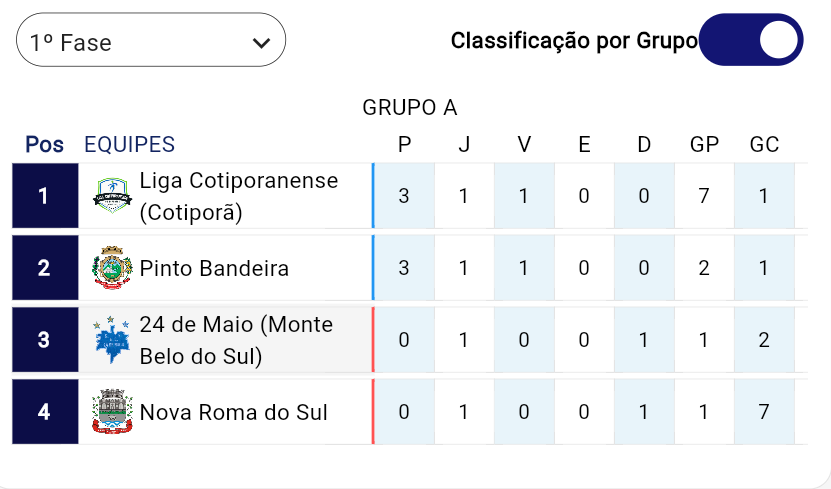The image size is (831, 489).
Task: Click the GP column header
Action: (x=704, y=144)
